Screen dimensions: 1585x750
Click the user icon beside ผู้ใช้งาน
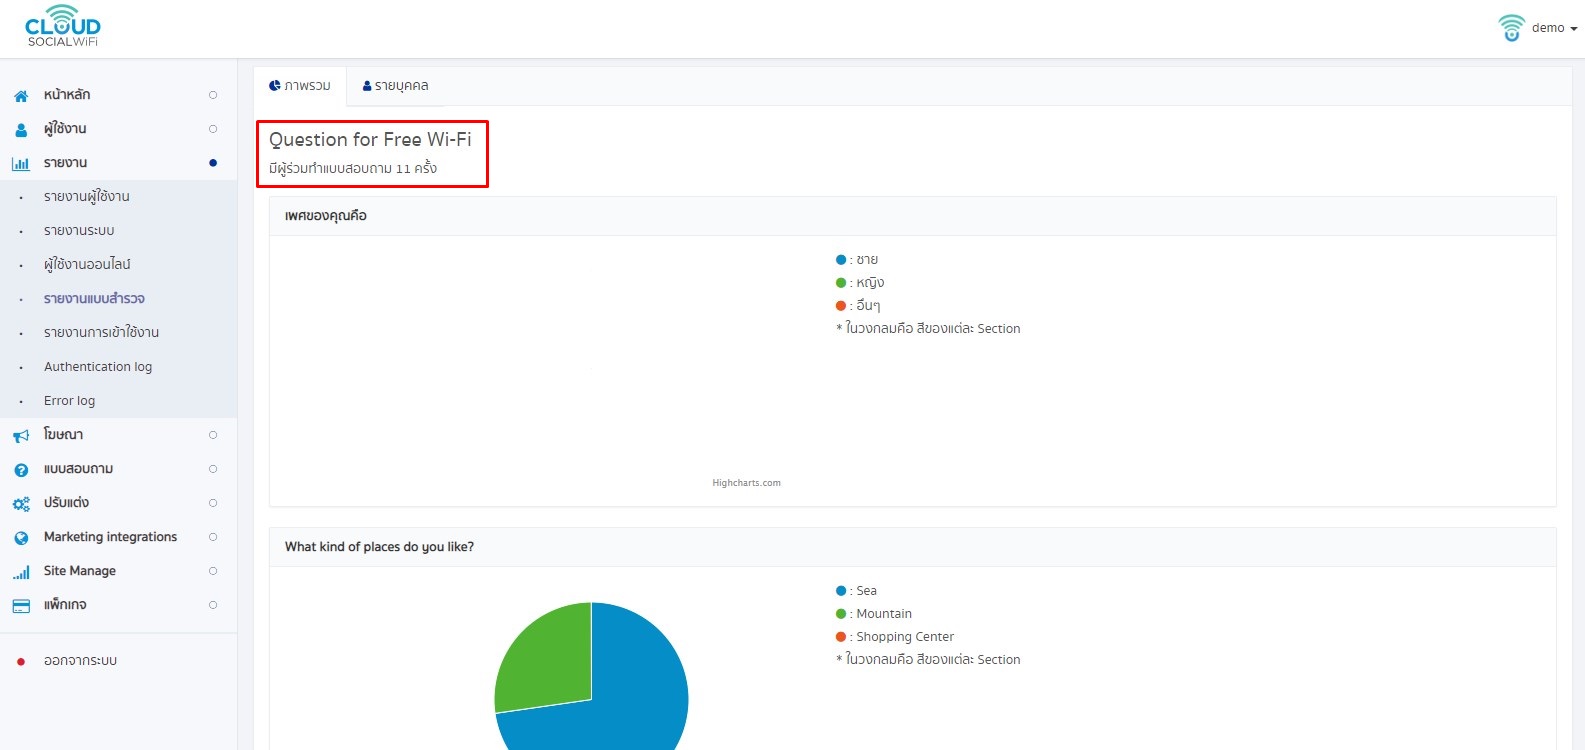[21, 130]
